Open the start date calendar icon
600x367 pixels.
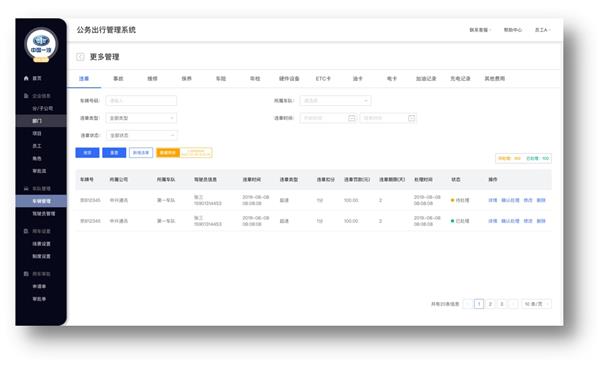pos(352,118)
